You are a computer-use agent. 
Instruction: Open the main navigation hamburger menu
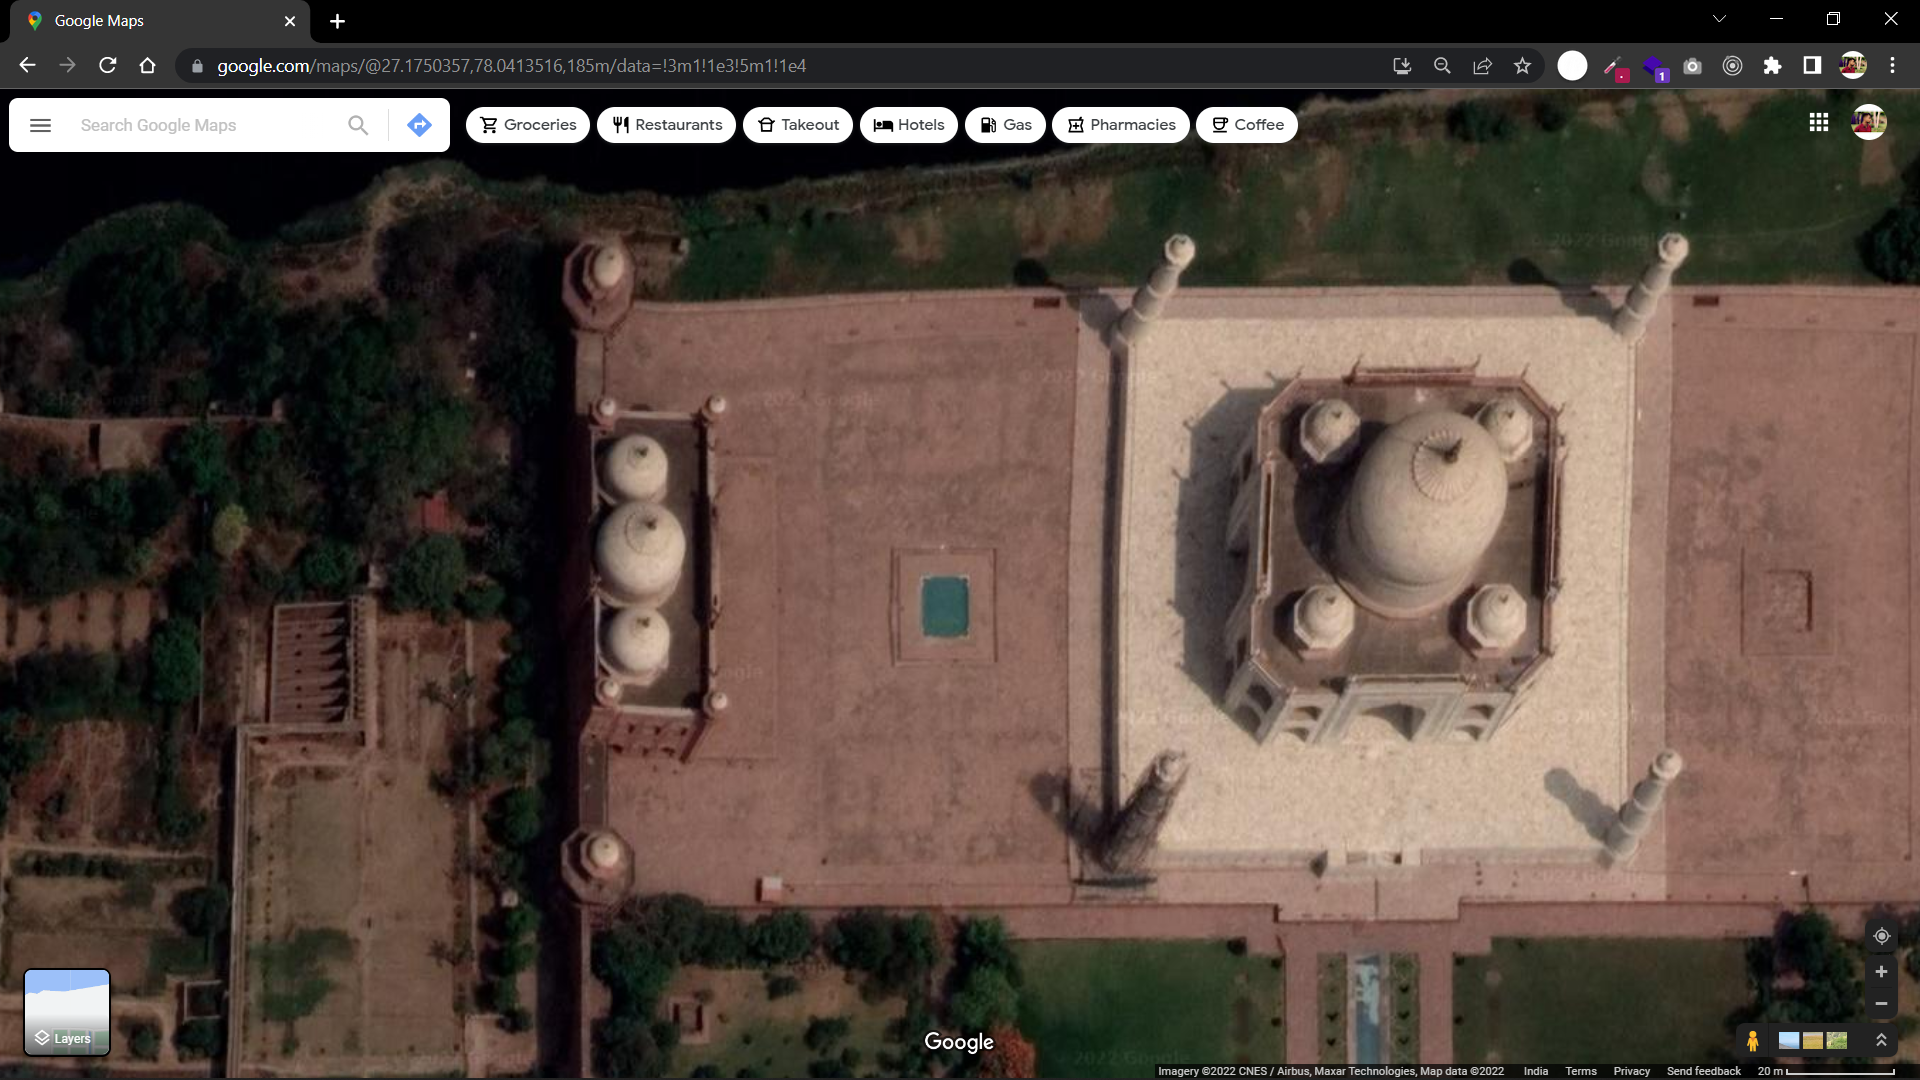tap(40, 124)
